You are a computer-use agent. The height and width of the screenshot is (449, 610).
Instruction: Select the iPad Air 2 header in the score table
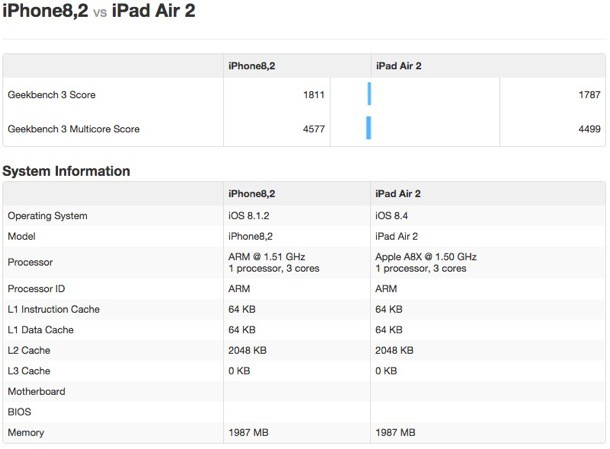click(399, 66)
